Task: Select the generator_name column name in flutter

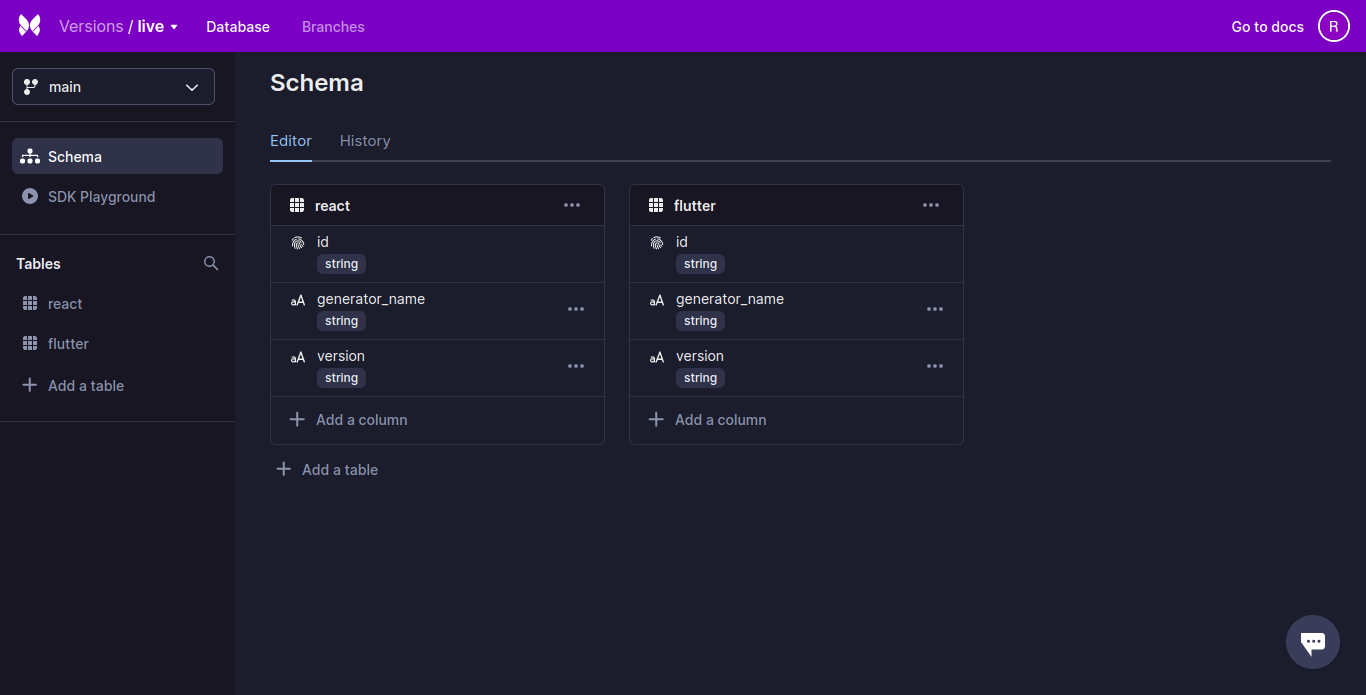Action: point(730,299)
